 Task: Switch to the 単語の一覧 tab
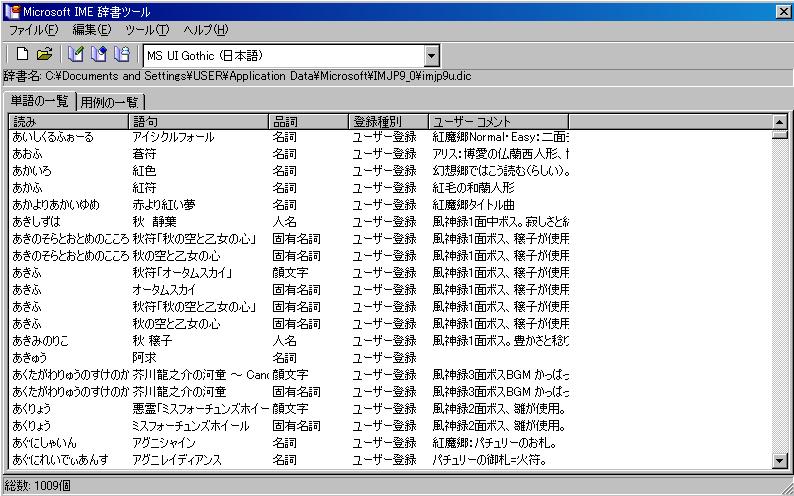39,101
